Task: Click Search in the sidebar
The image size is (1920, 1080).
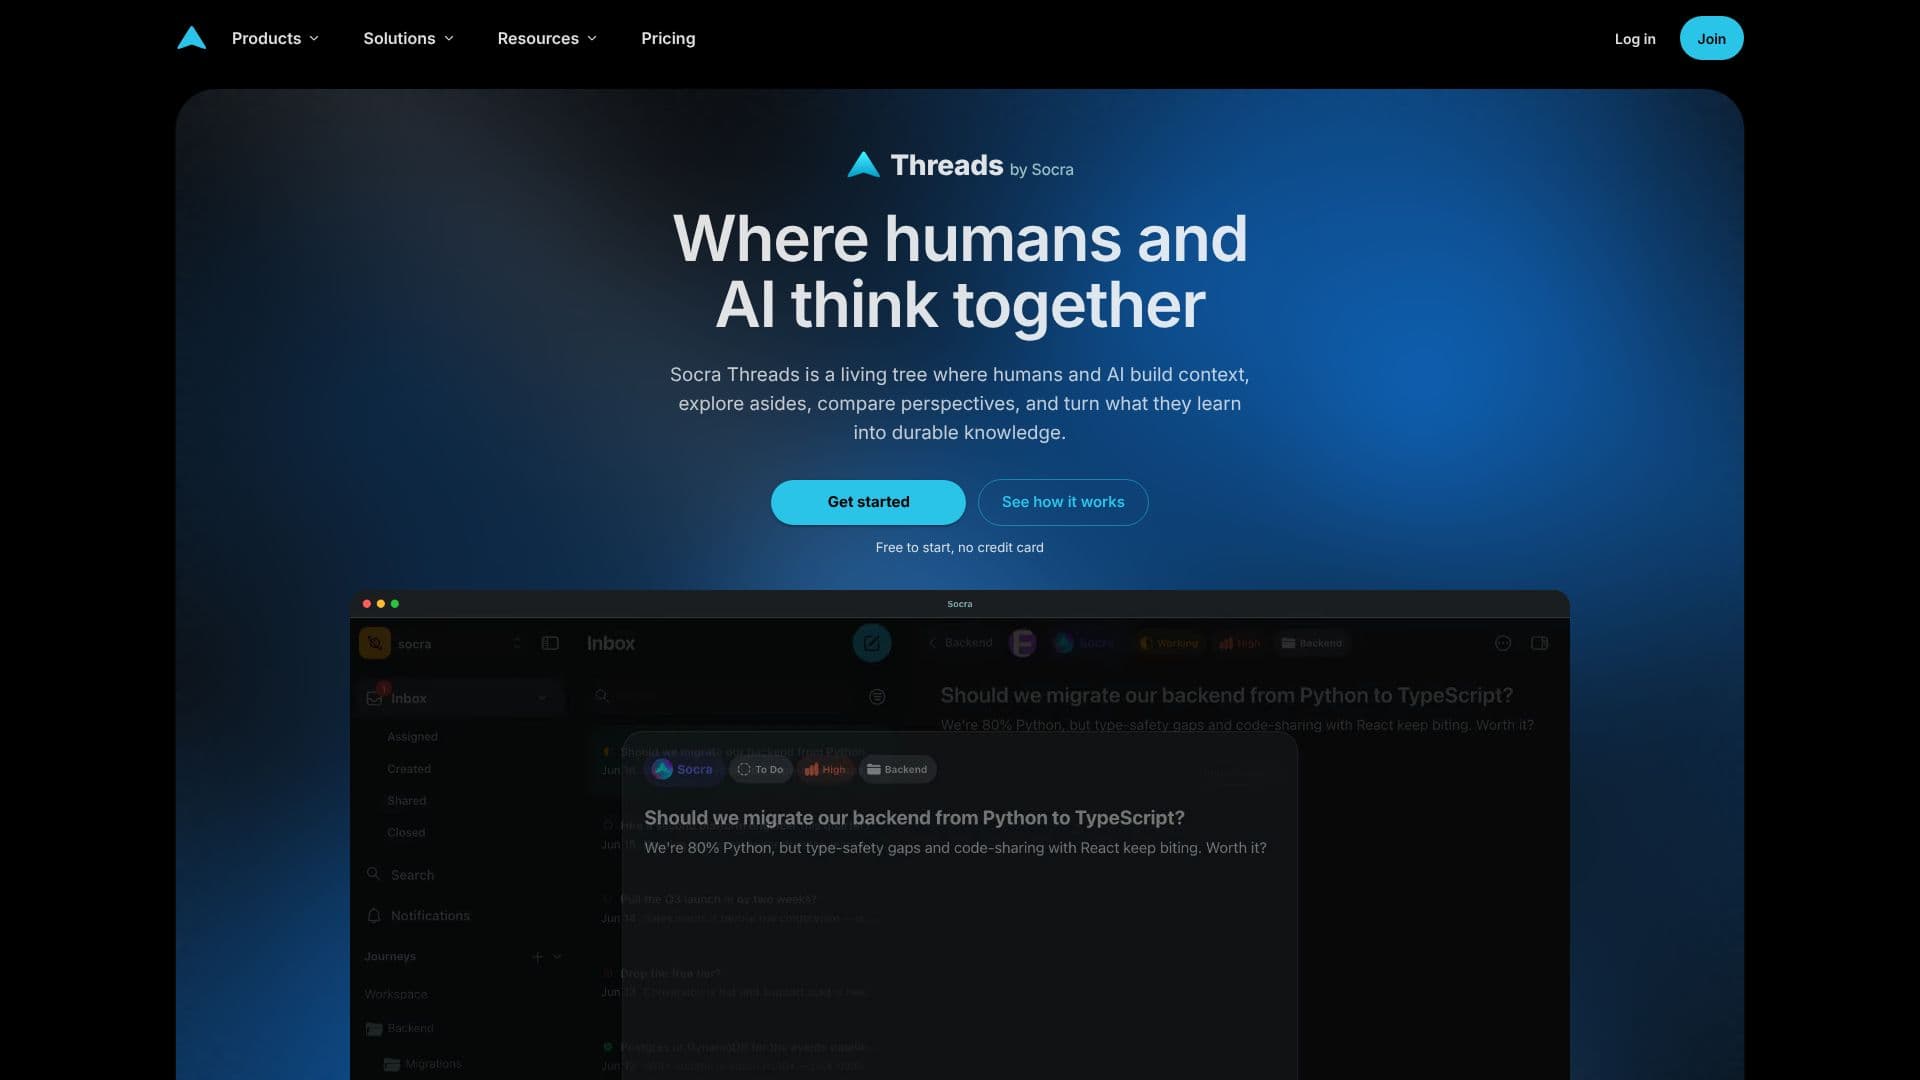Action: point(400,875)
